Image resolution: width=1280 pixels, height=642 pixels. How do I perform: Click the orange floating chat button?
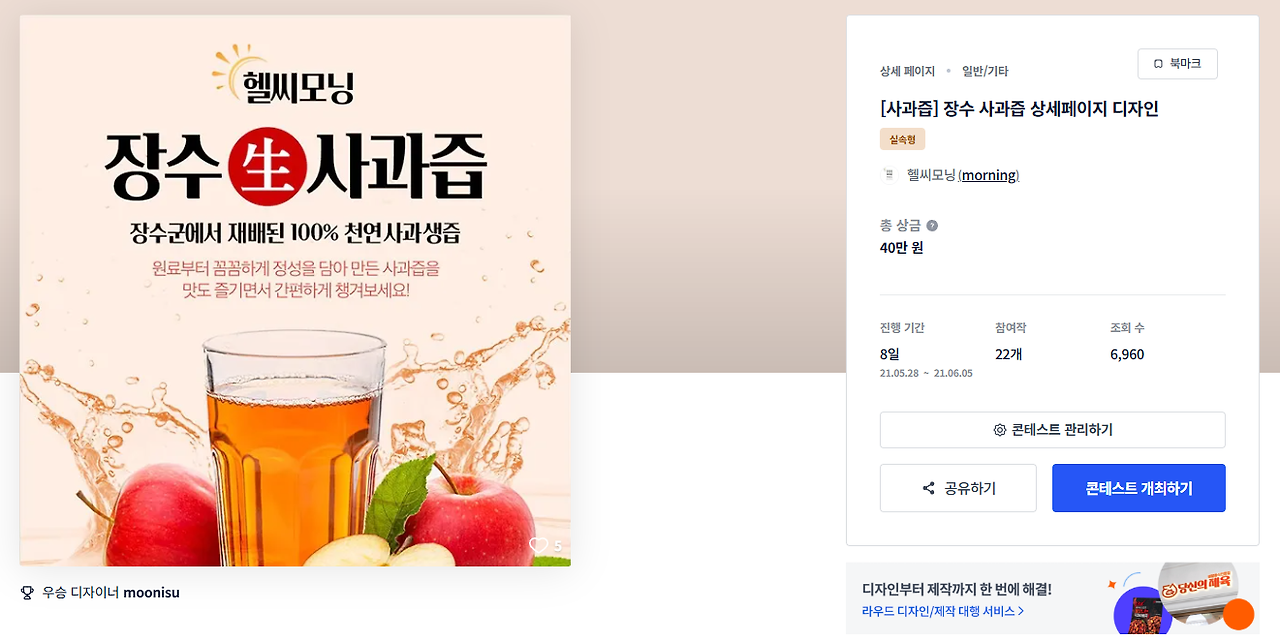click(1239, 614)
